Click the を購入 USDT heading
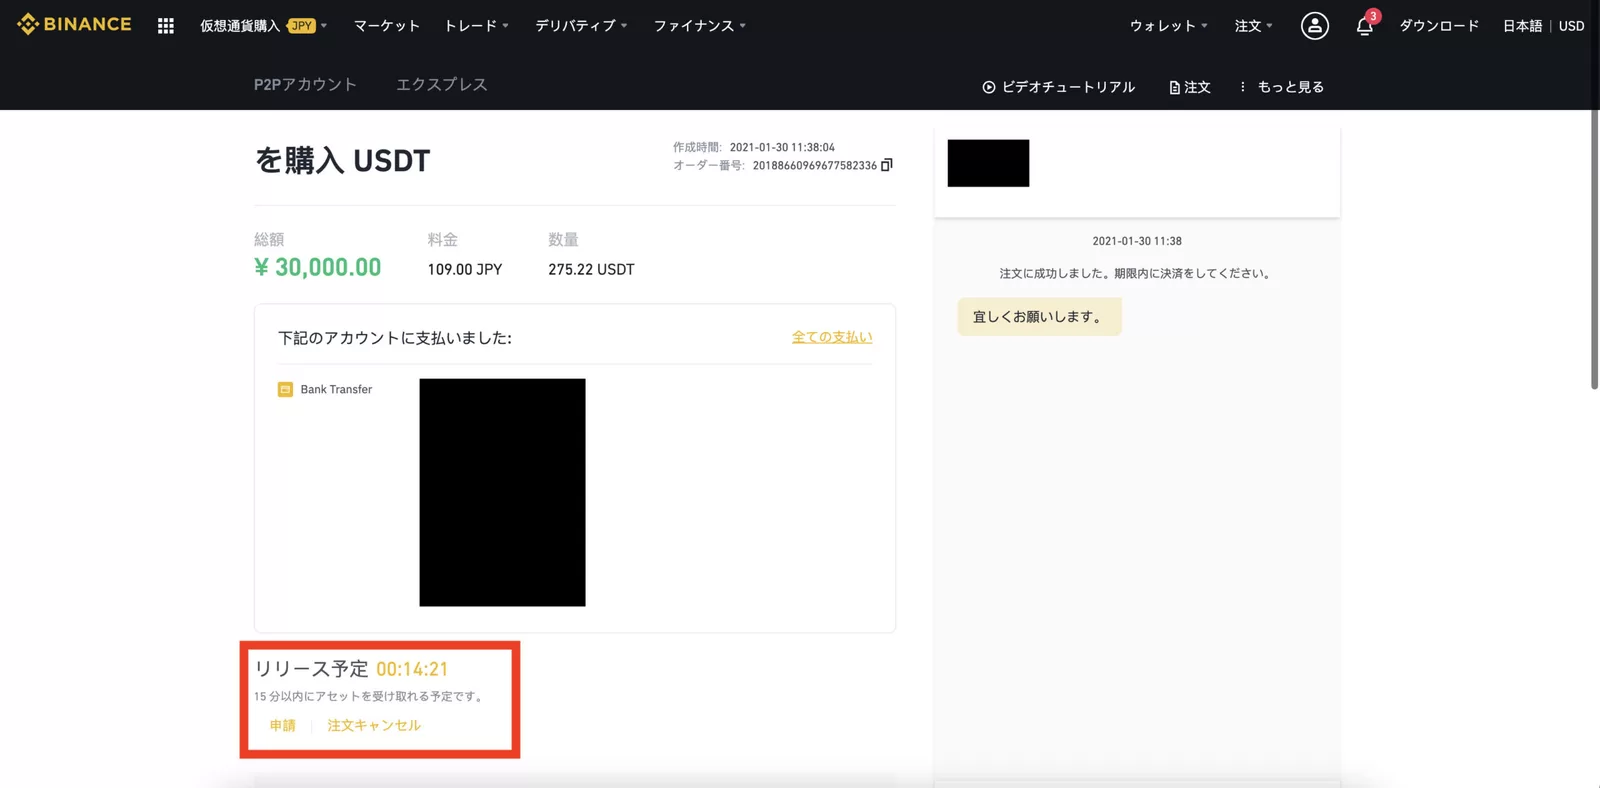 pos(342,160)
